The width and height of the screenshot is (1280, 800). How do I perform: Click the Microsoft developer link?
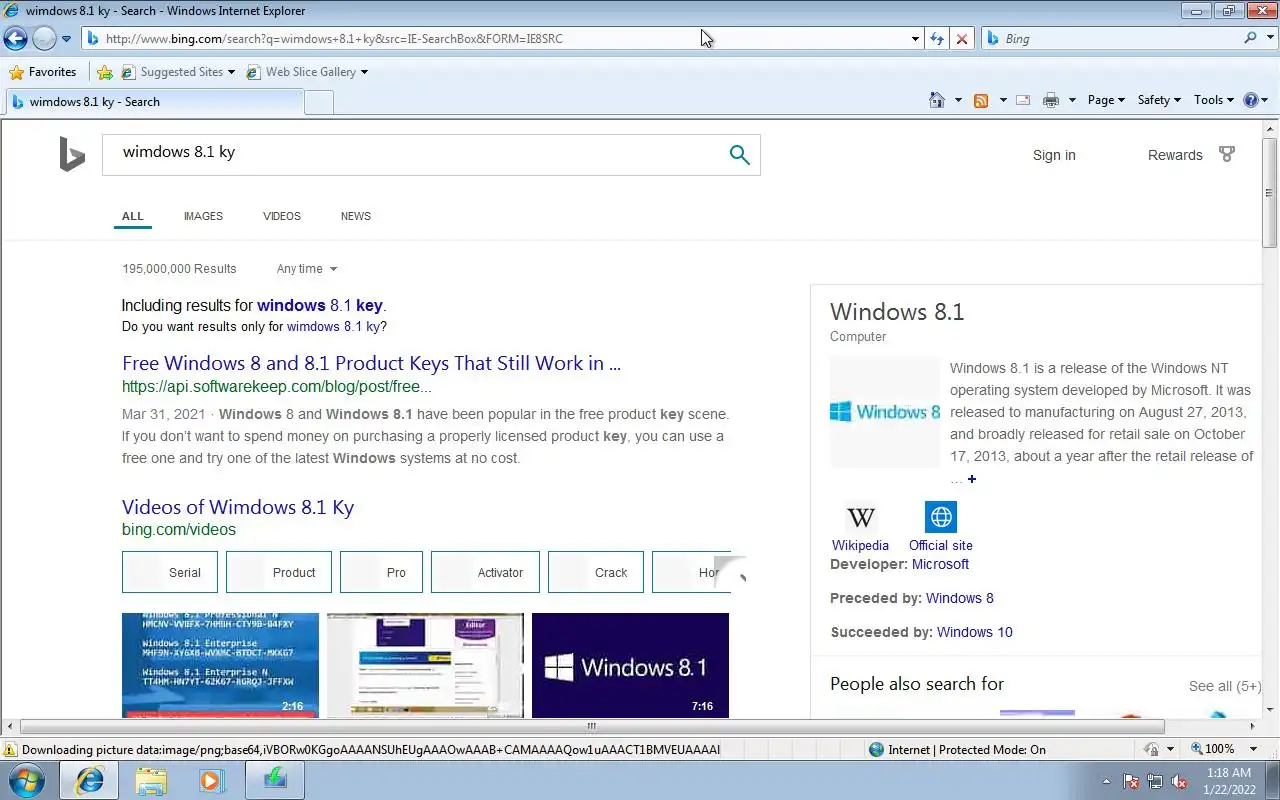[x=940, y=564]
